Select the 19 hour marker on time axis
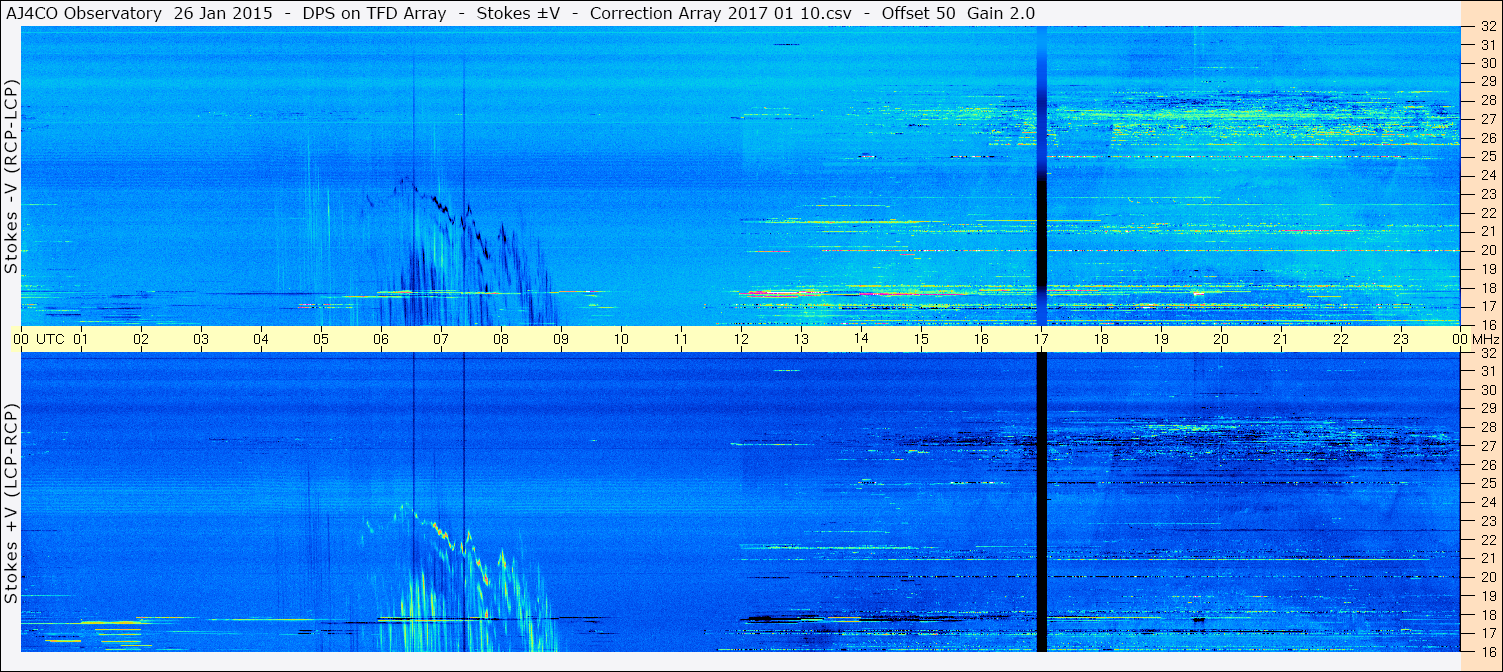Viewport: 1503px width, 672px height. coord(1161,339)
